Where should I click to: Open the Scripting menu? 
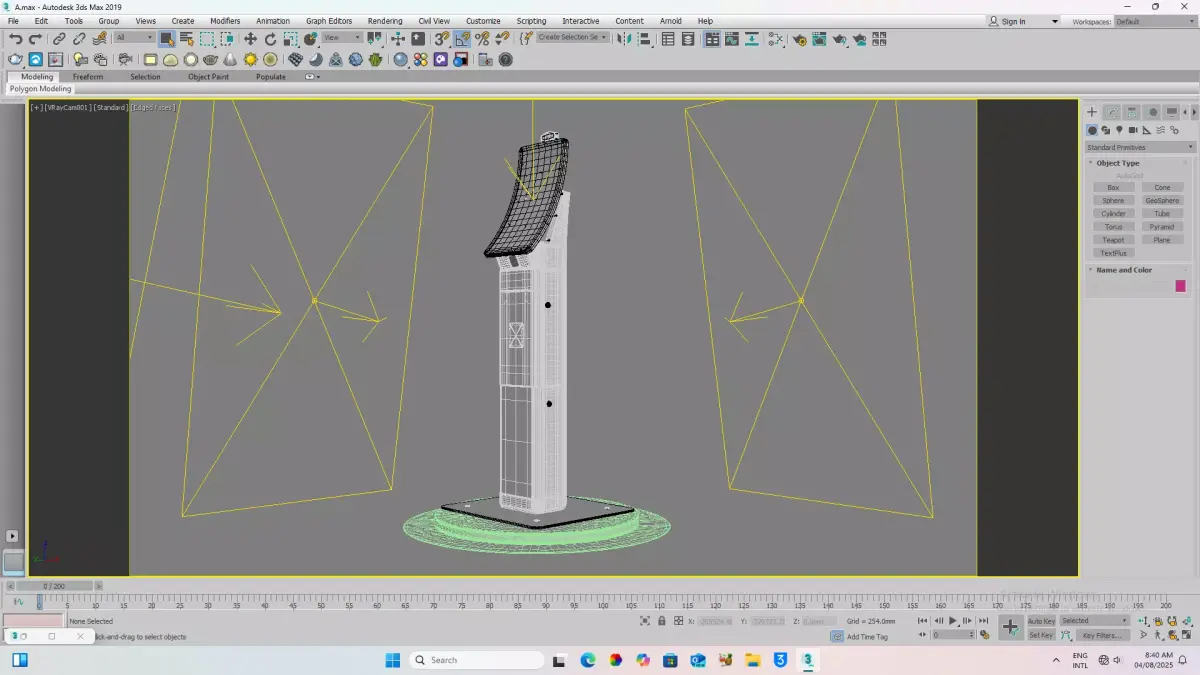(531, 21)
